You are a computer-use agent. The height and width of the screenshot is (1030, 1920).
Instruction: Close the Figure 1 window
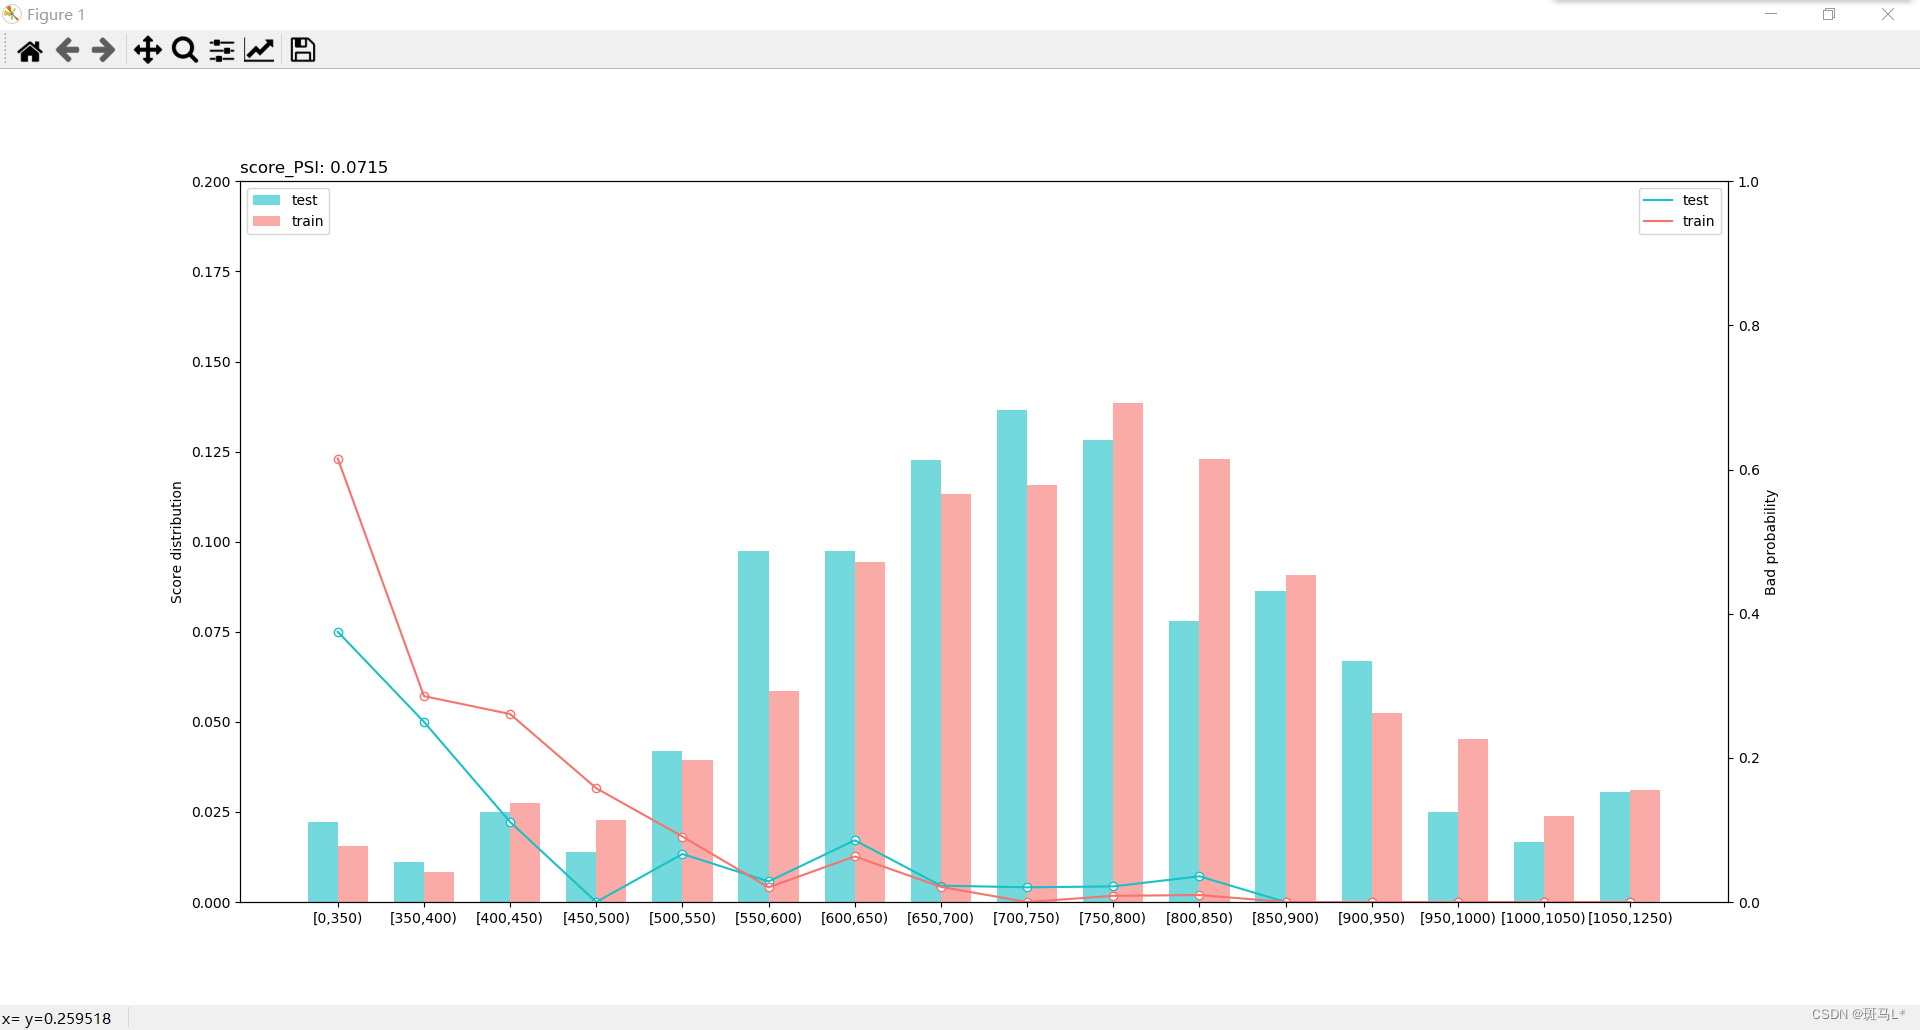(x=1888, y=14)
